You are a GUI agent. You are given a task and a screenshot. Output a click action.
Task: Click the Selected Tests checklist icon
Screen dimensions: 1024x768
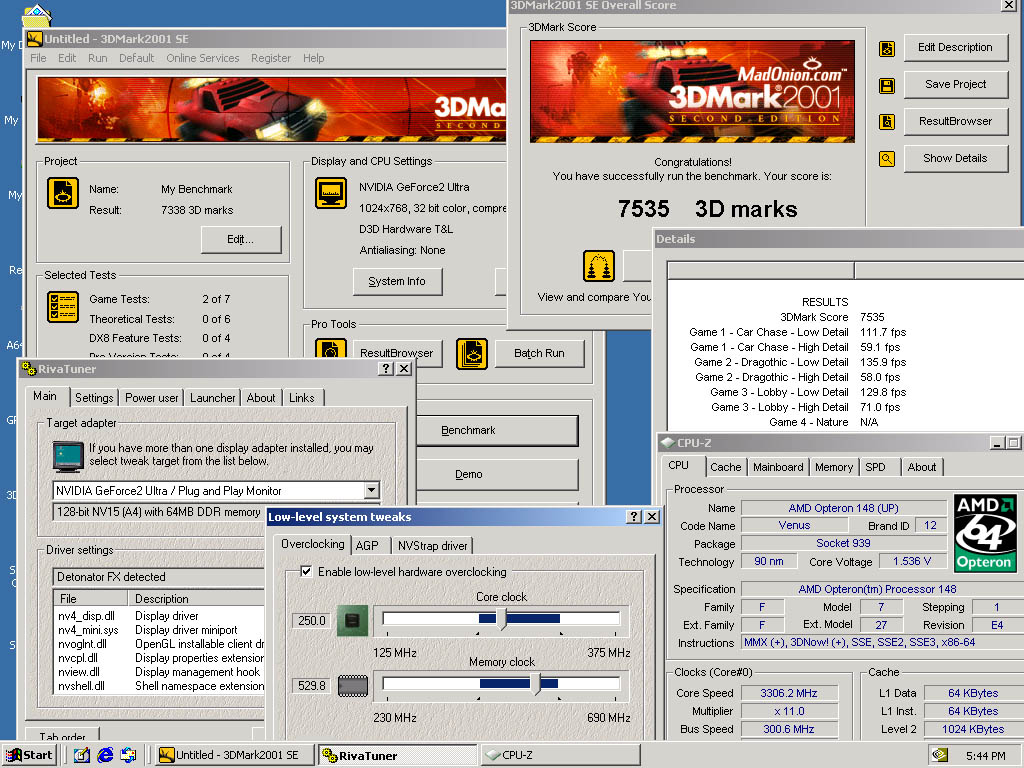point(63,308)
